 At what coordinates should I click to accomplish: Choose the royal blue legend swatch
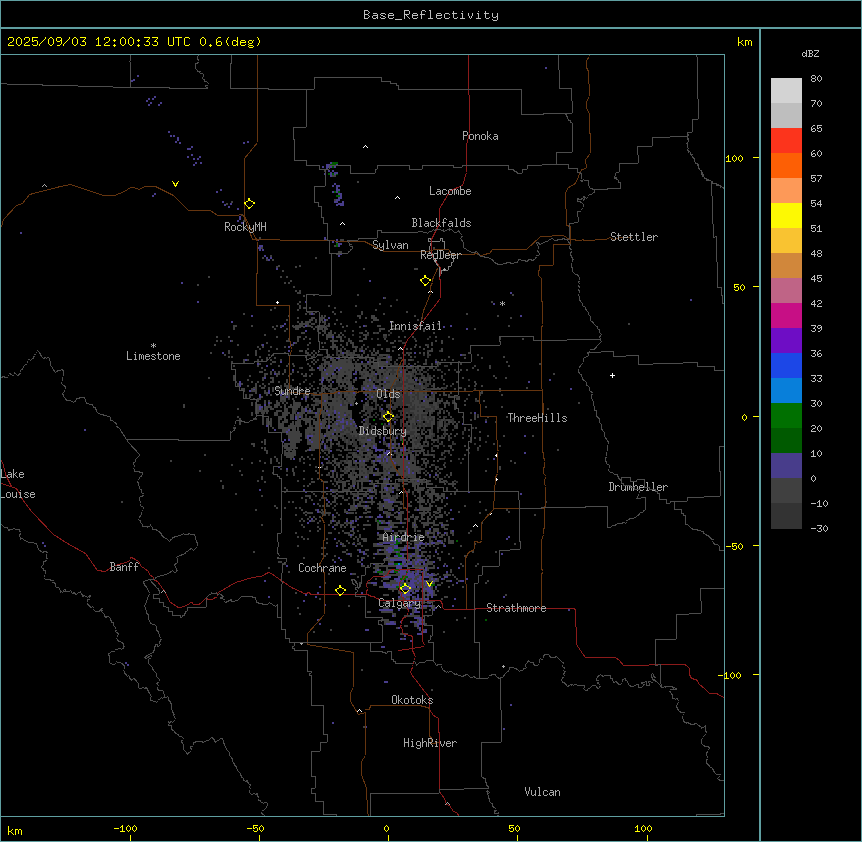coord(786,365)
